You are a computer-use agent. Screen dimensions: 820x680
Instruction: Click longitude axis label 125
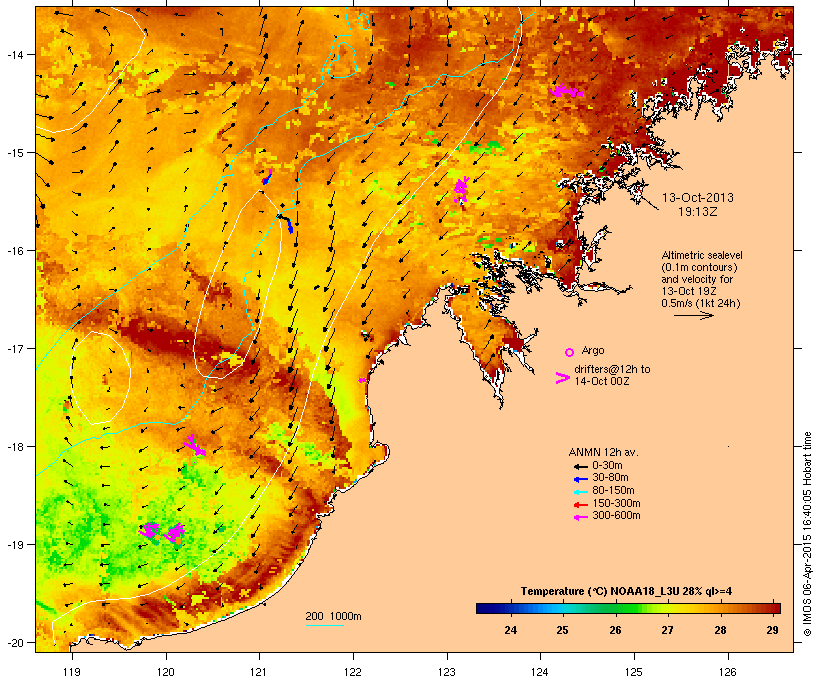(634, 672)
